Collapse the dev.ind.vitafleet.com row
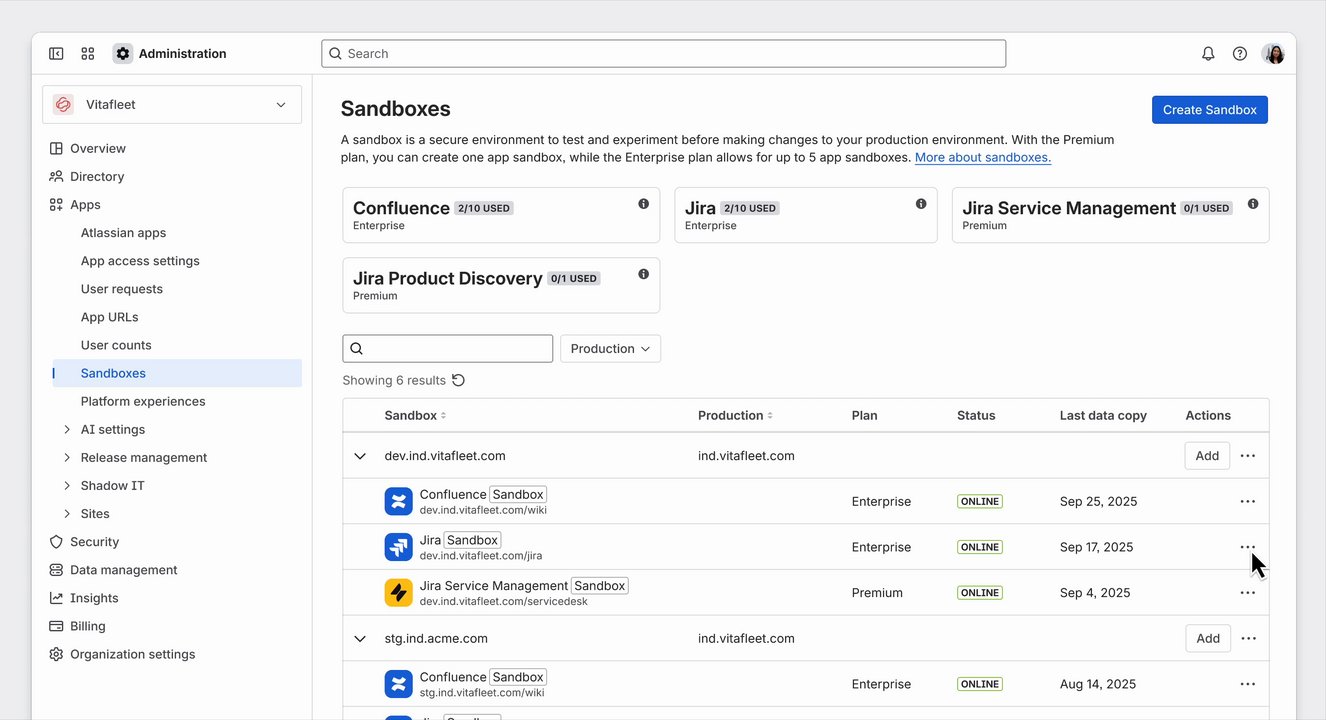1326x720 pixels. [x=360, y=456]
